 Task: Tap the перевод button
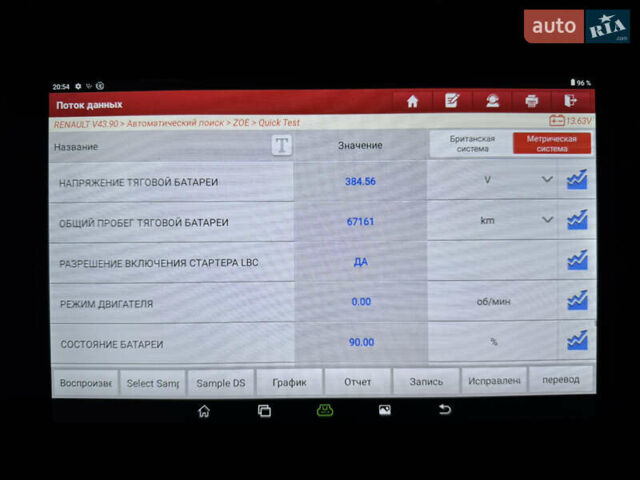(560, 381)
